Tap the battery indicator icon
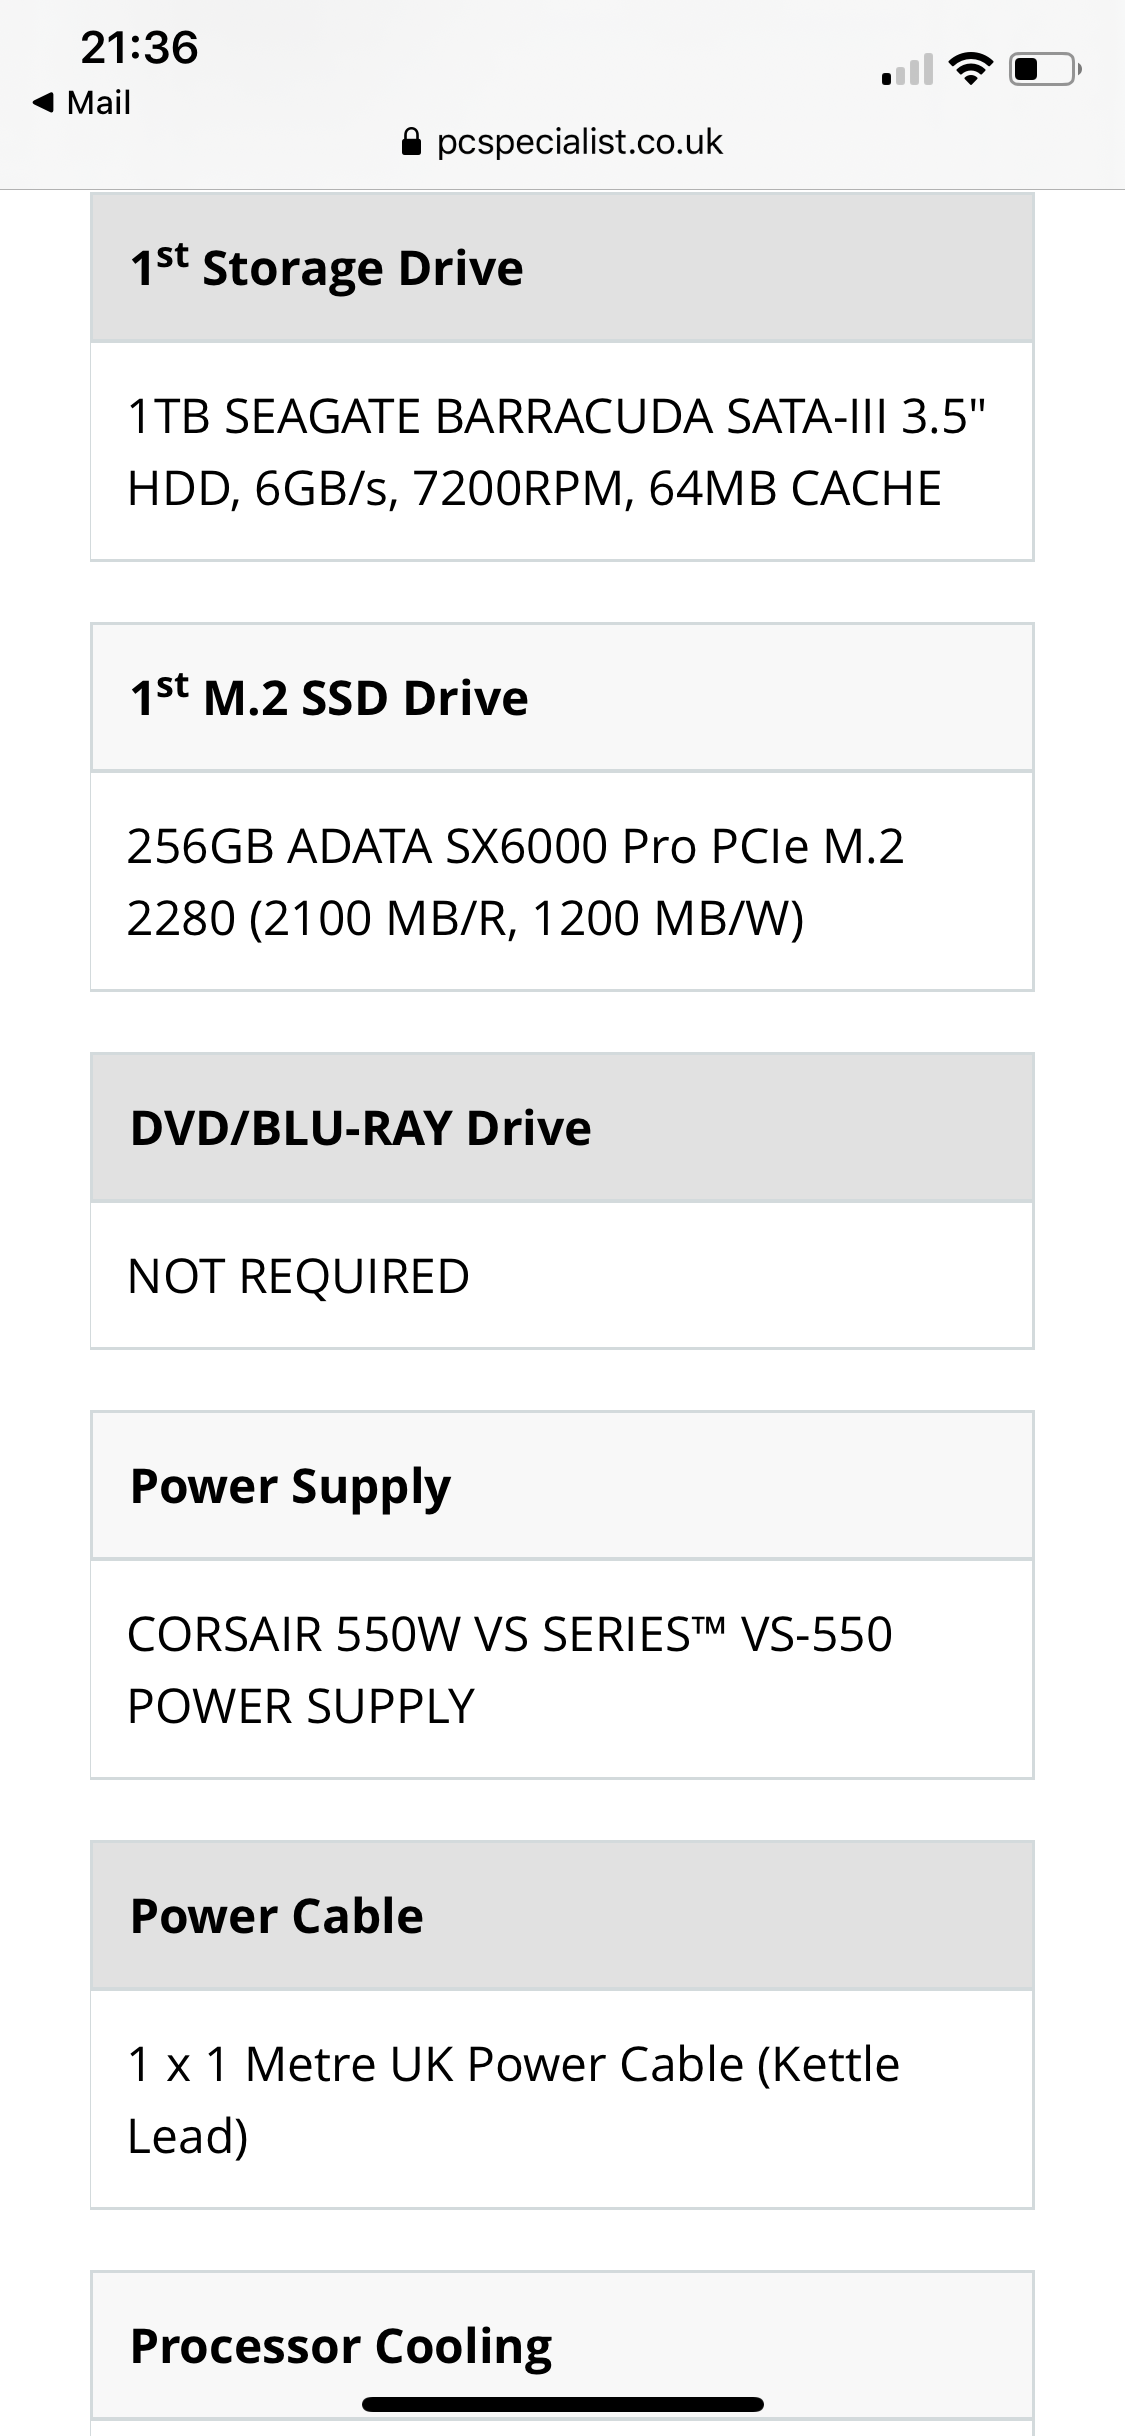The height and width of the screenshot is (2436, 1125). coord(1045,69)
